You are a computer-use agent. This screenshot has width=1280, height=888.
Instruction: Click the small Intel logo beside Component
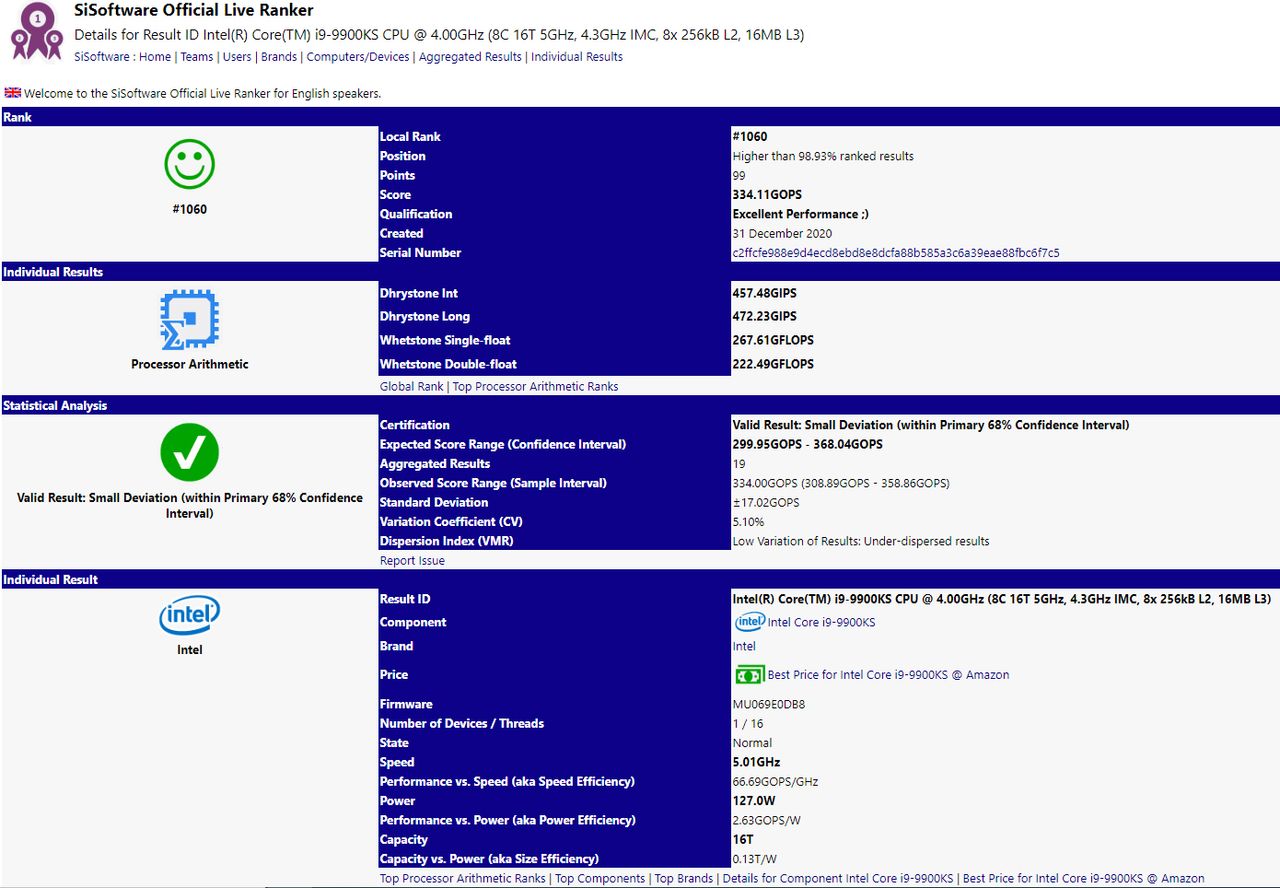[749, 622]
